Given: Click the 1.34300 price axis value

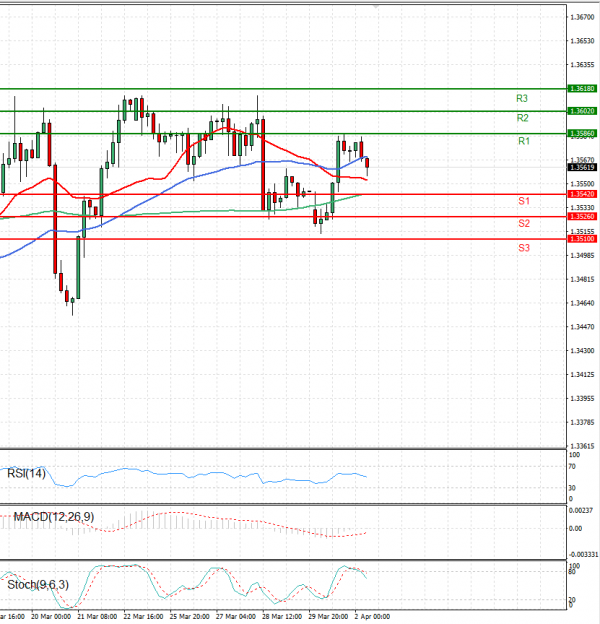Looking at the screenshot, I should (582, 351).
